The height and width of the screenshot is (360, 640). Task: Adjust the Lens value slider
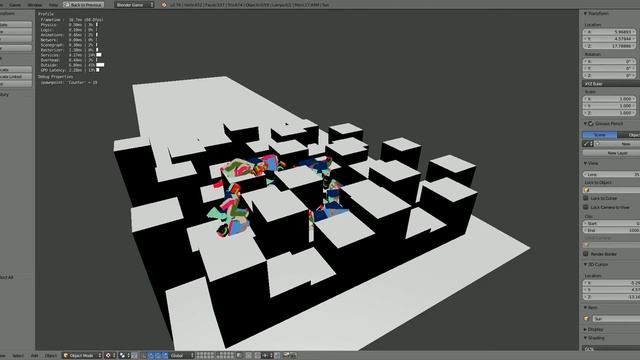coord(611,174)
